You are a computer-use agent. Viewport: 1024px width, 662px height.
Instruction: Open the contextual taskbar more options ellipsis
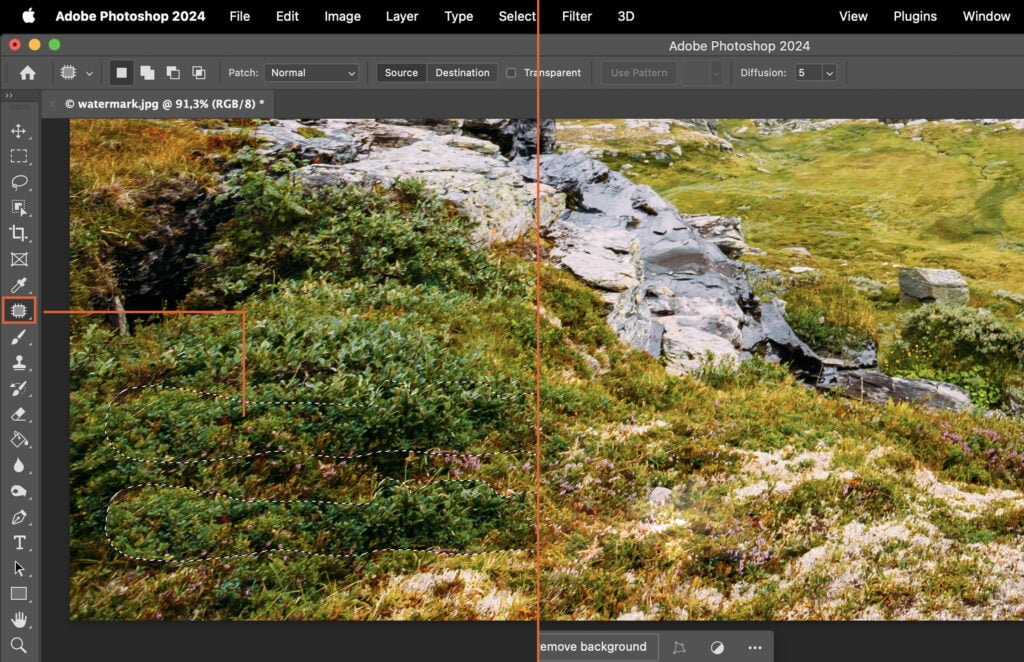756,647
